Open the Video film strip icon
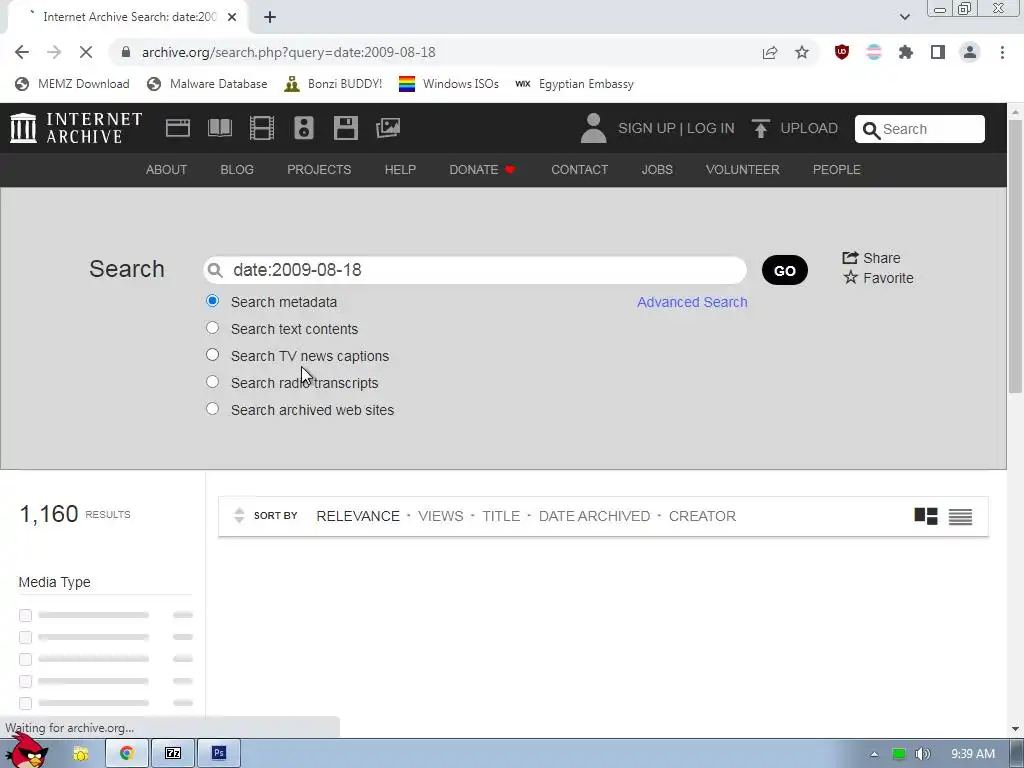 (x=262, y=128)
